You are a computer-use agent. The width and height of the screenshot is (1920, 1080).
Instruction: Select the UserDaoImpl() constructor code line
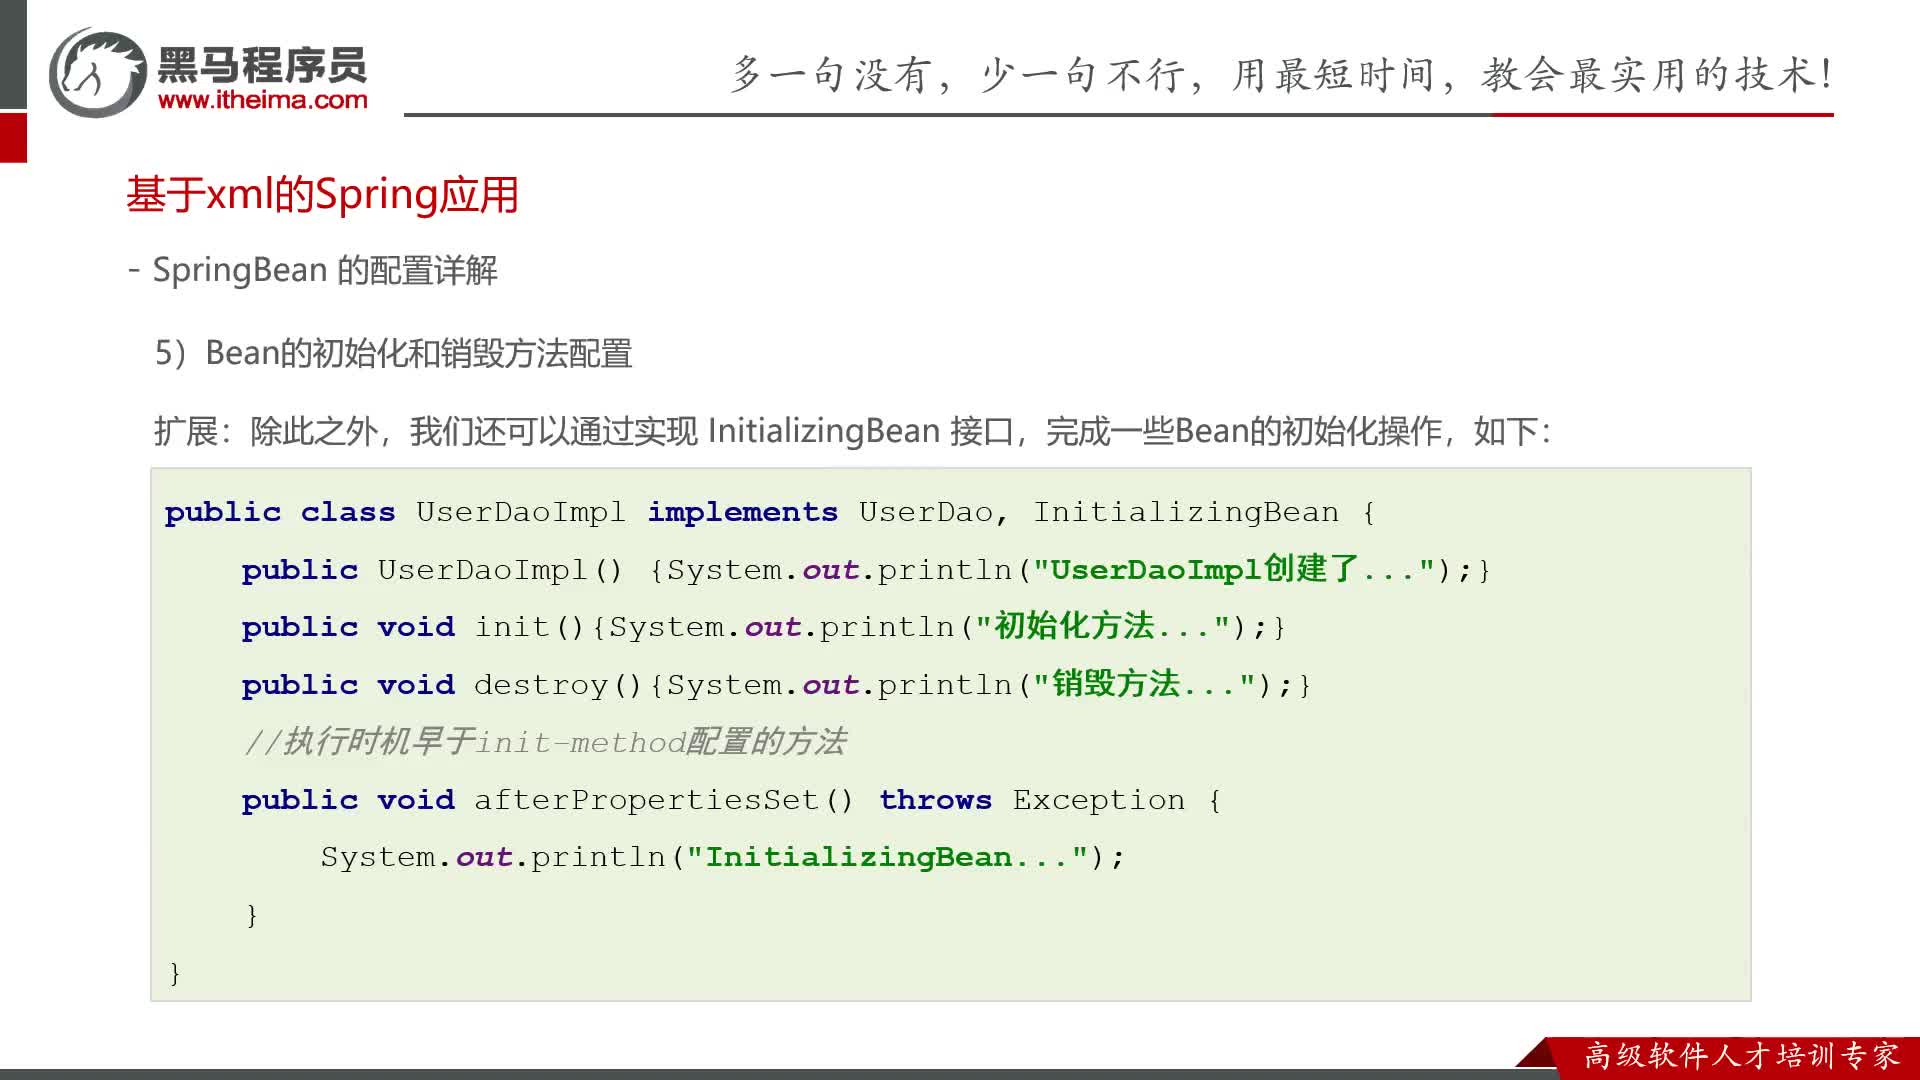pos(866,569)
